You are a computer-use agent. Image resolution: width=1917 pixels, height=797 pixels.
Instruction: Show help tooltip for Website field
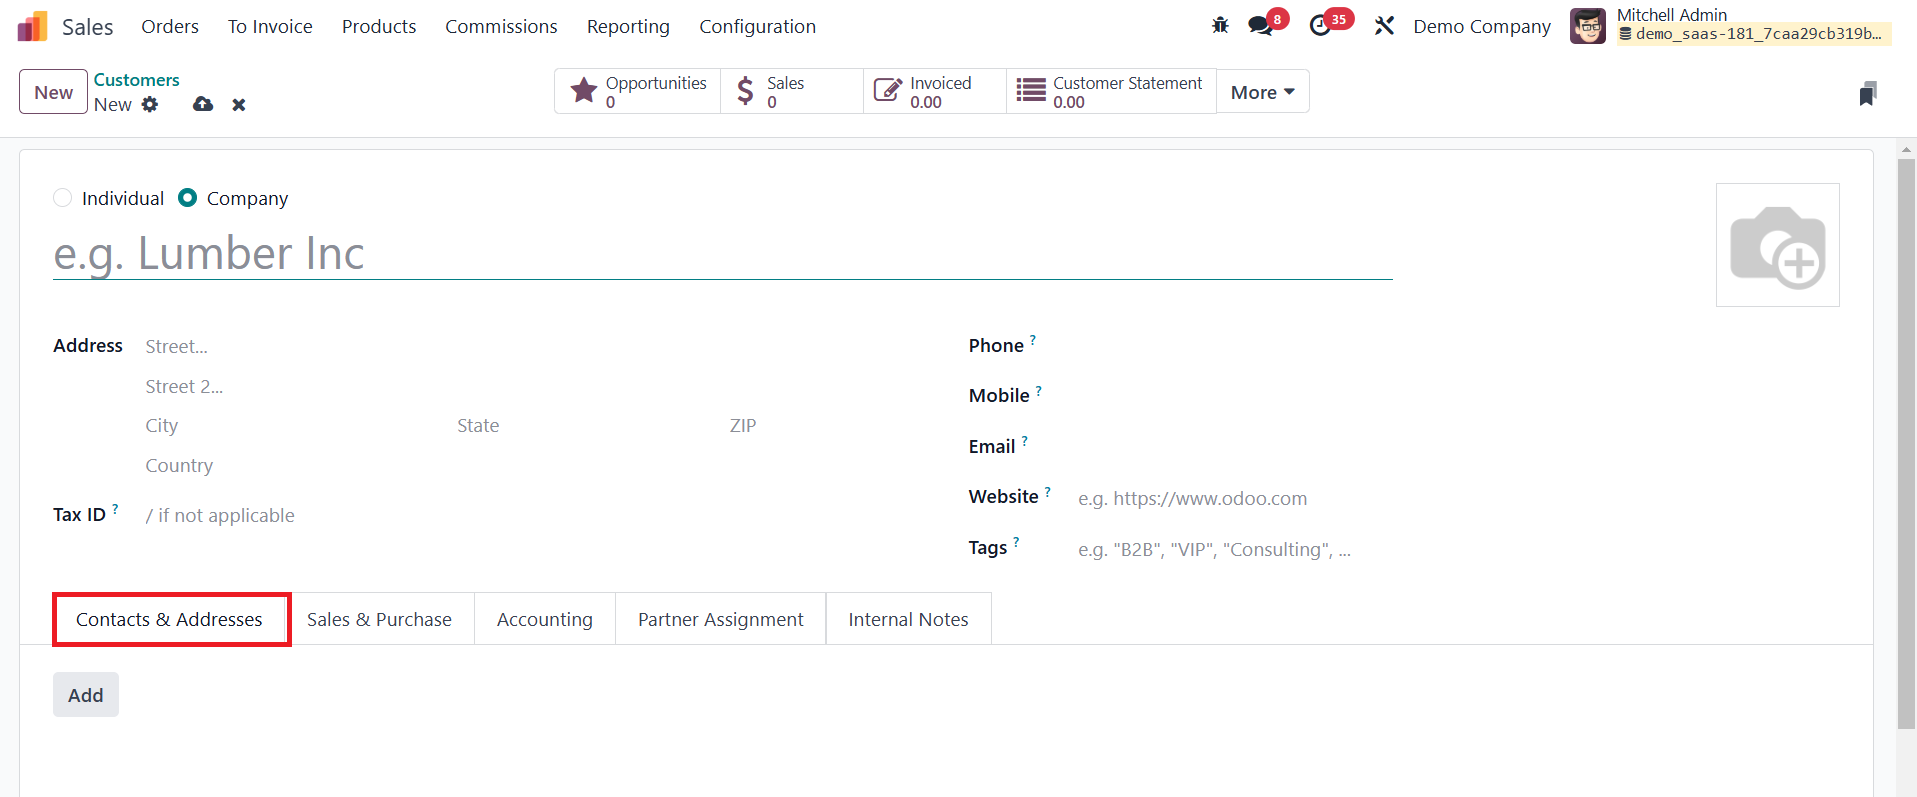pos(1048,491)
